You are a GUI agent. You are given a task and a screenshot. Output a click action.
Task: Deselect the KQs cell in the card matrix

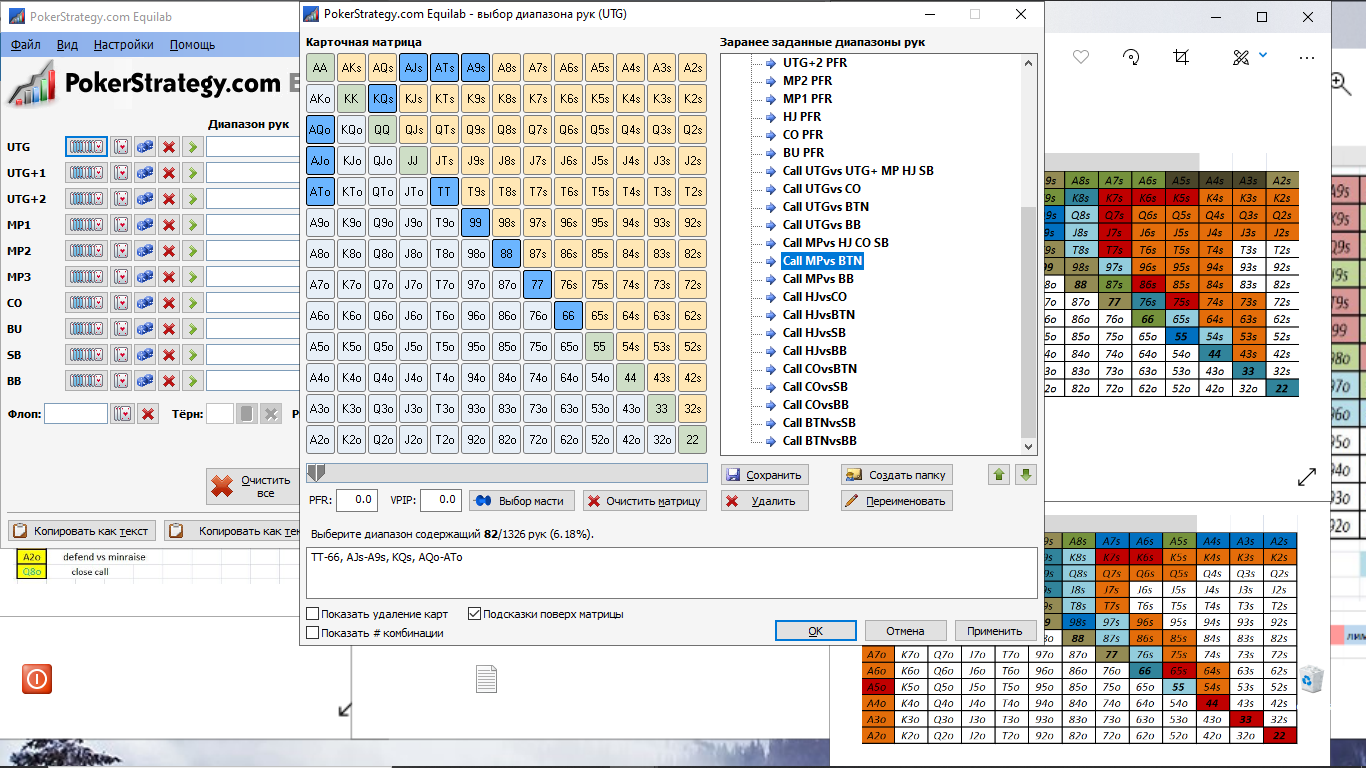[x=382, y=99]
